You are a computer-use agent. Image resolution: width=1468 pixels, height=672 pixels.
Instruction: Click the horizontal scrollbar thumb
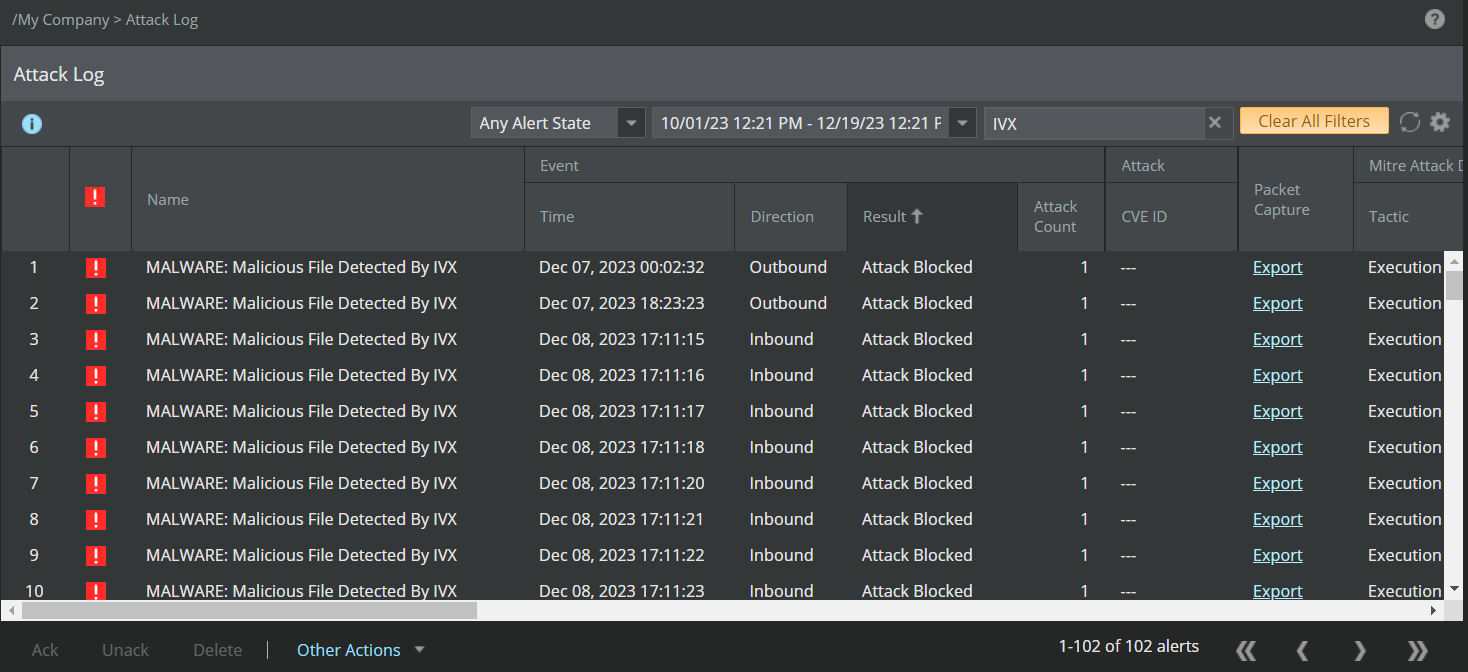249,610
